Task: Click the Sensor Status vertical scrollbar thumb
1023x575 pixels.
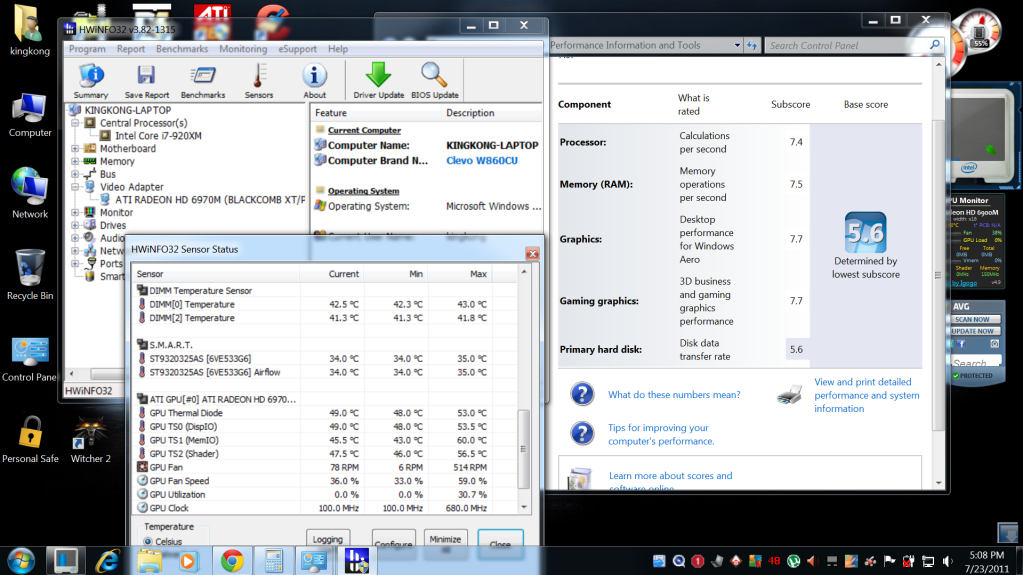Action: point(523,449)
